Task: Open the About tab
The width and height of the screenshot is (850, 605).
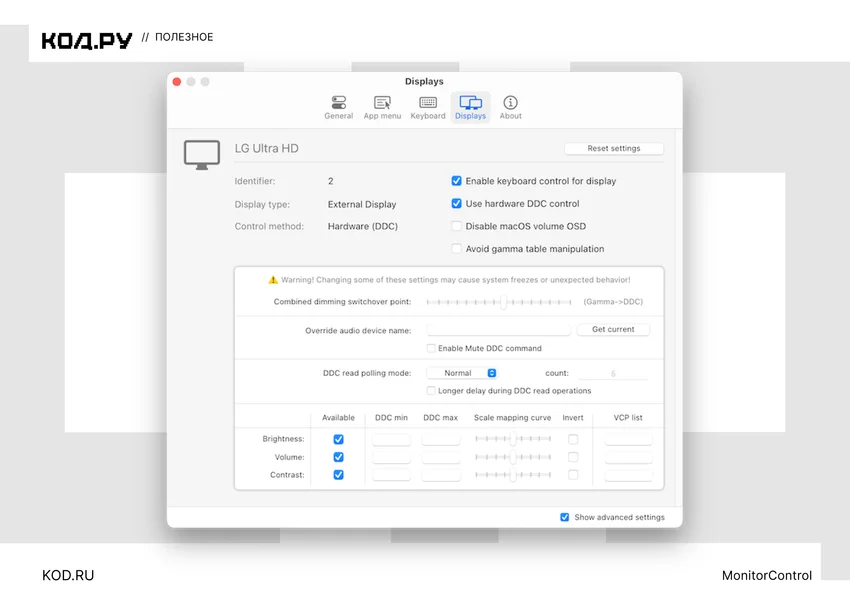Action: click(x=510, y=107)
